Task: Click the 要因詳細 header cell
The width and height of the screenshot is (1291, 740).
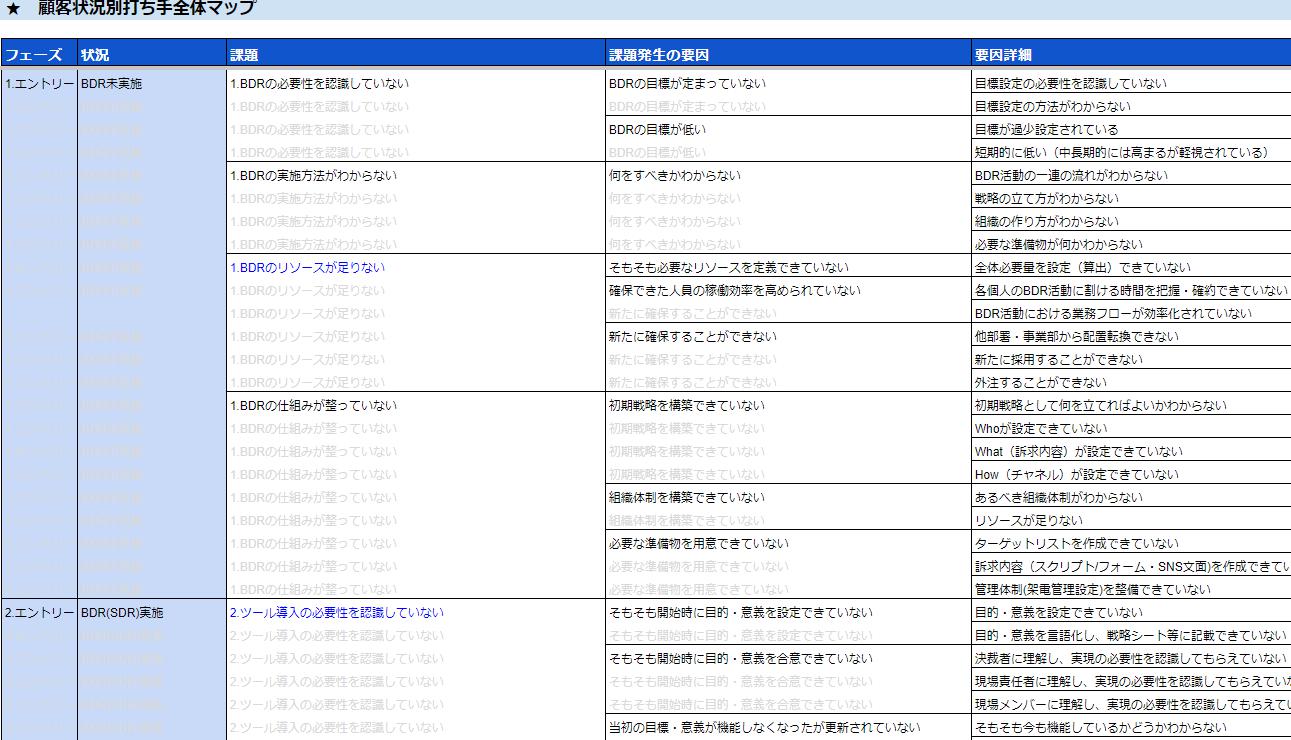Action: [1131, 55]
